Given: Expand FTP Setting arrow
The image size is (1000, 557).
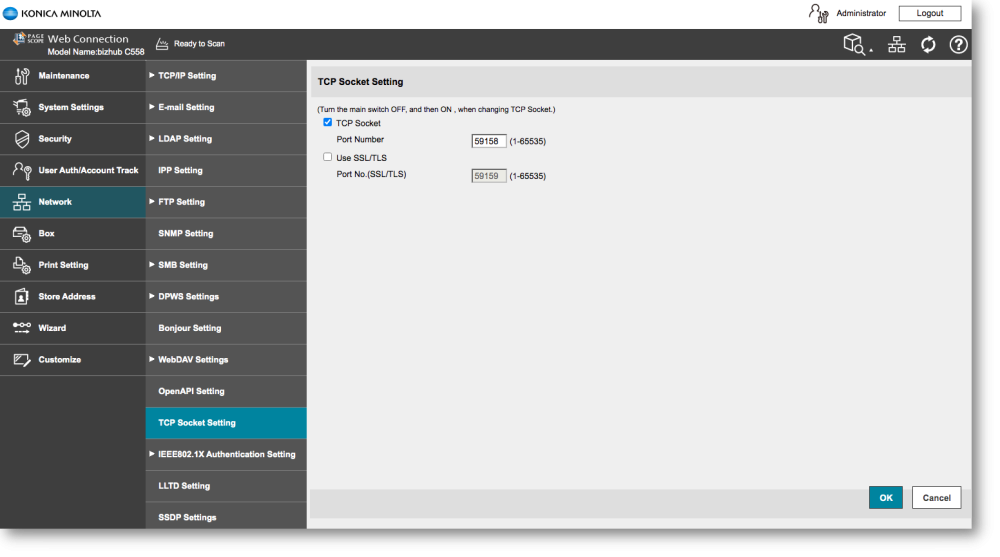Looking at the screenshot, I should pos(152,202).
